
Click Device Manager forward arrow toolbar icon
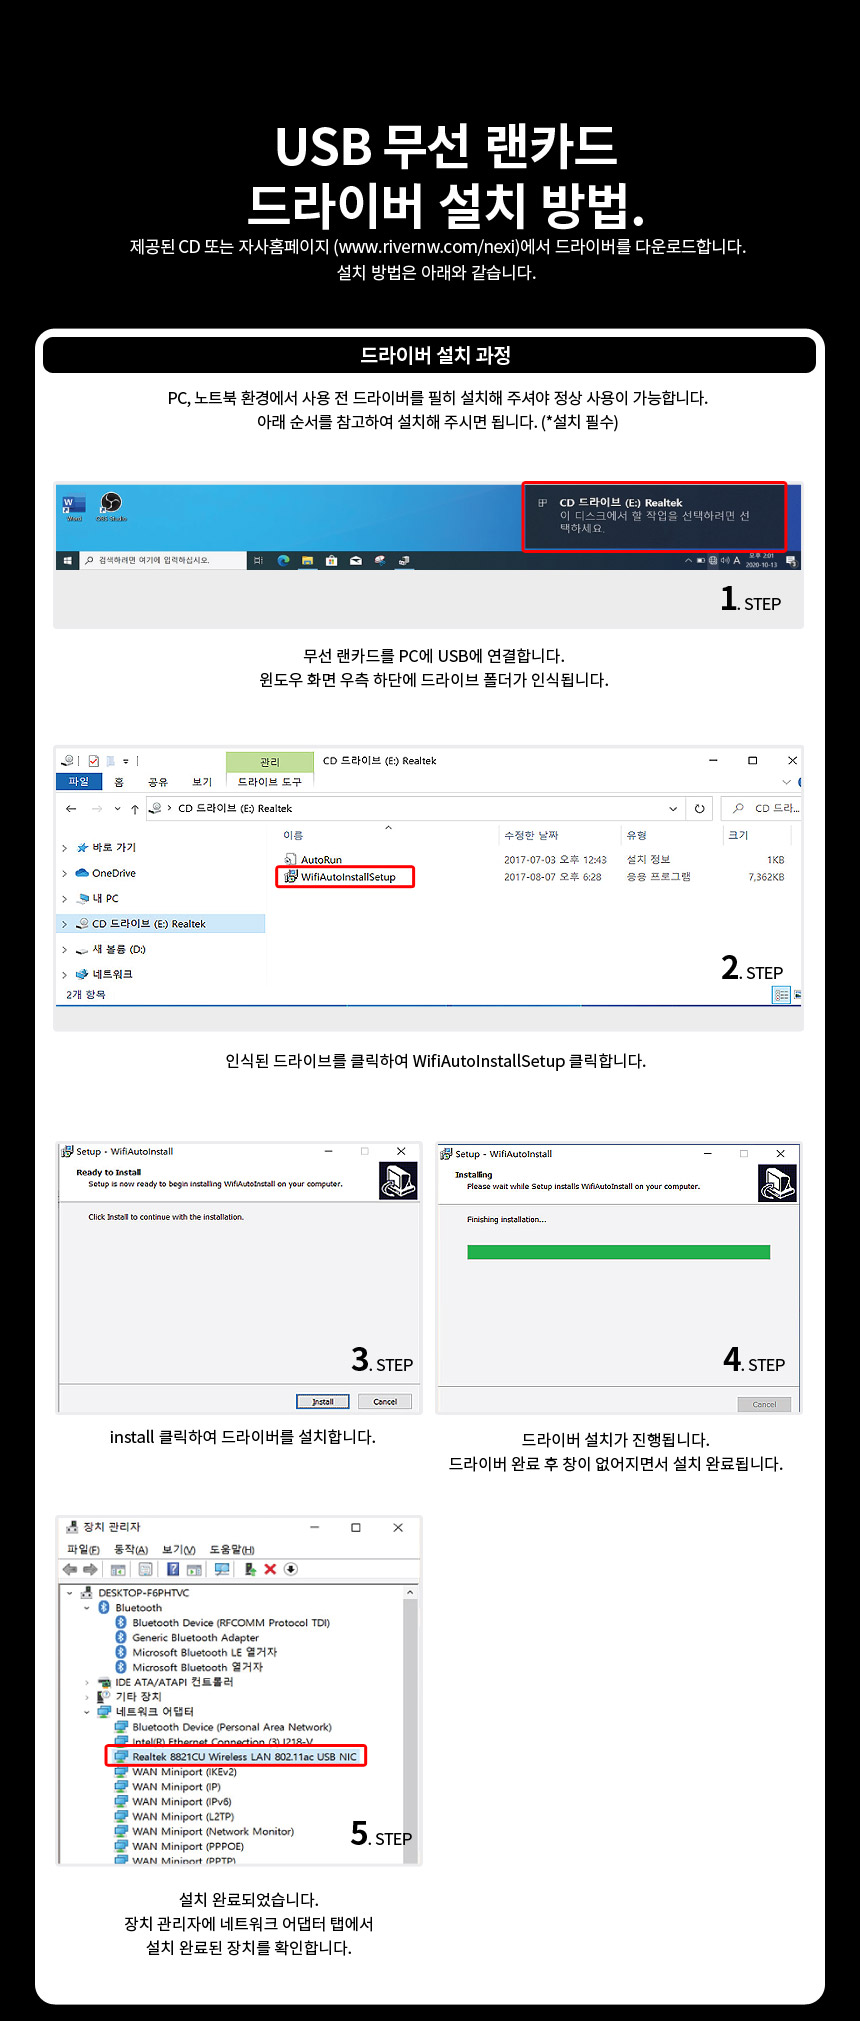point(90,1569)
